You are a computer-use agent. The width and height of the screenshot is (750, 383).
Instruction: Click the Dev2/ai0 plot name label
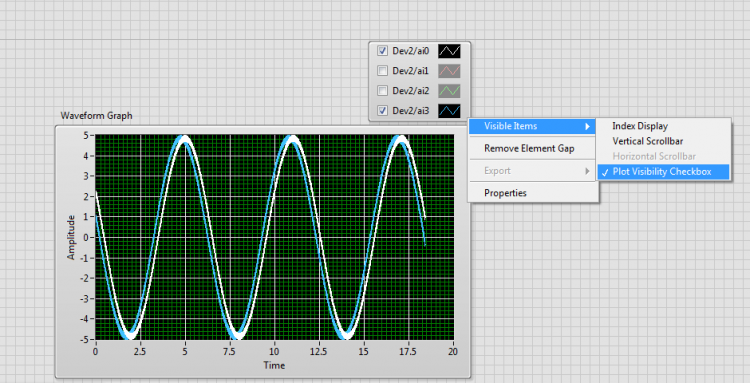[x=410, y=51]
